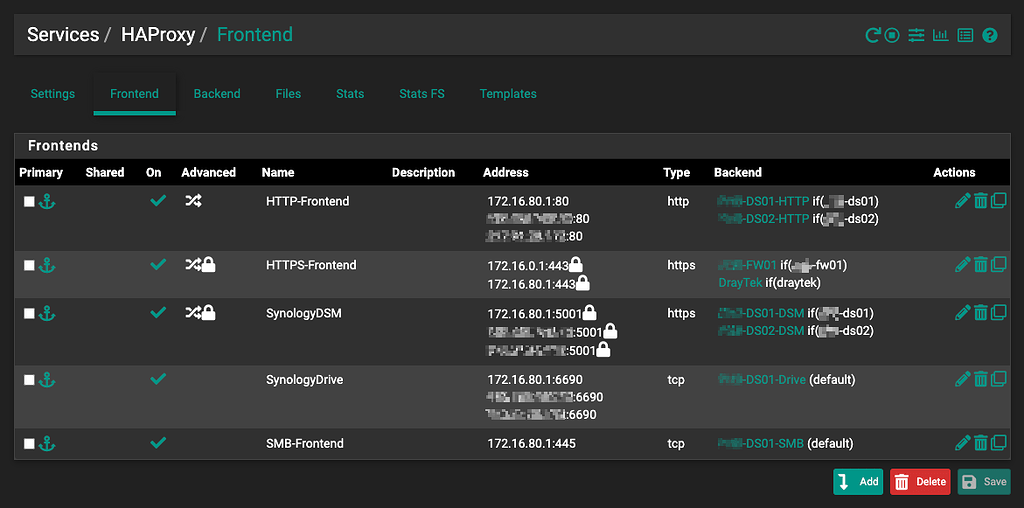1024x508 pixels.
Task: Open the DS02-HTTP backend link
Action: pyautogui.click(x=763, y=219)
